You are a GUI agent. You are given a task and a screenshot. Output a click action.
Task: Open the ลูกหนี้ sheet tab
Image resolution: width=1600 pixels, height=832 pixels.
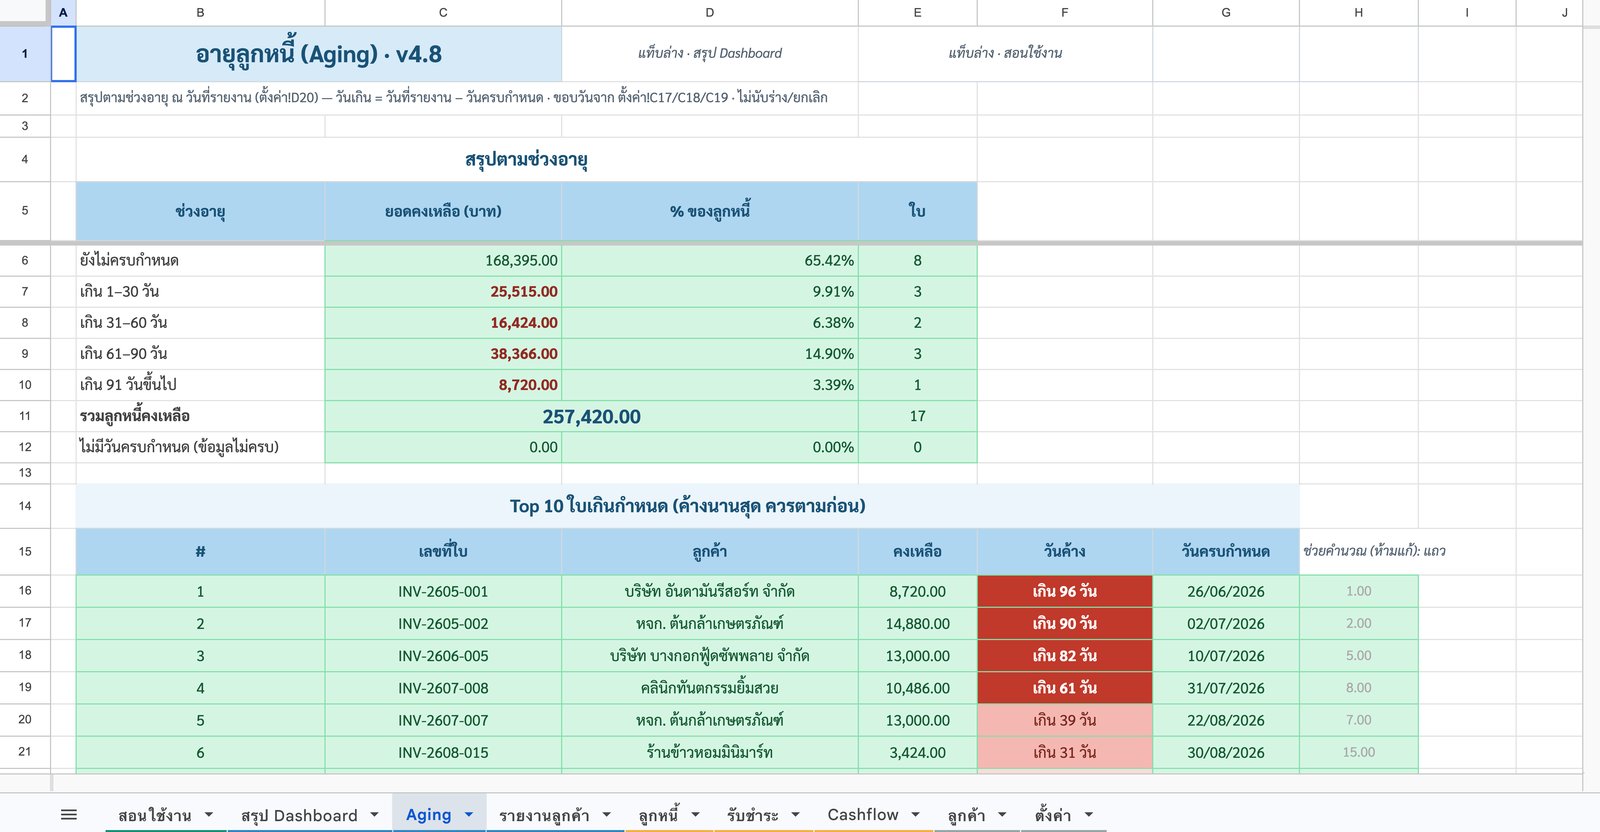[658, 815]
